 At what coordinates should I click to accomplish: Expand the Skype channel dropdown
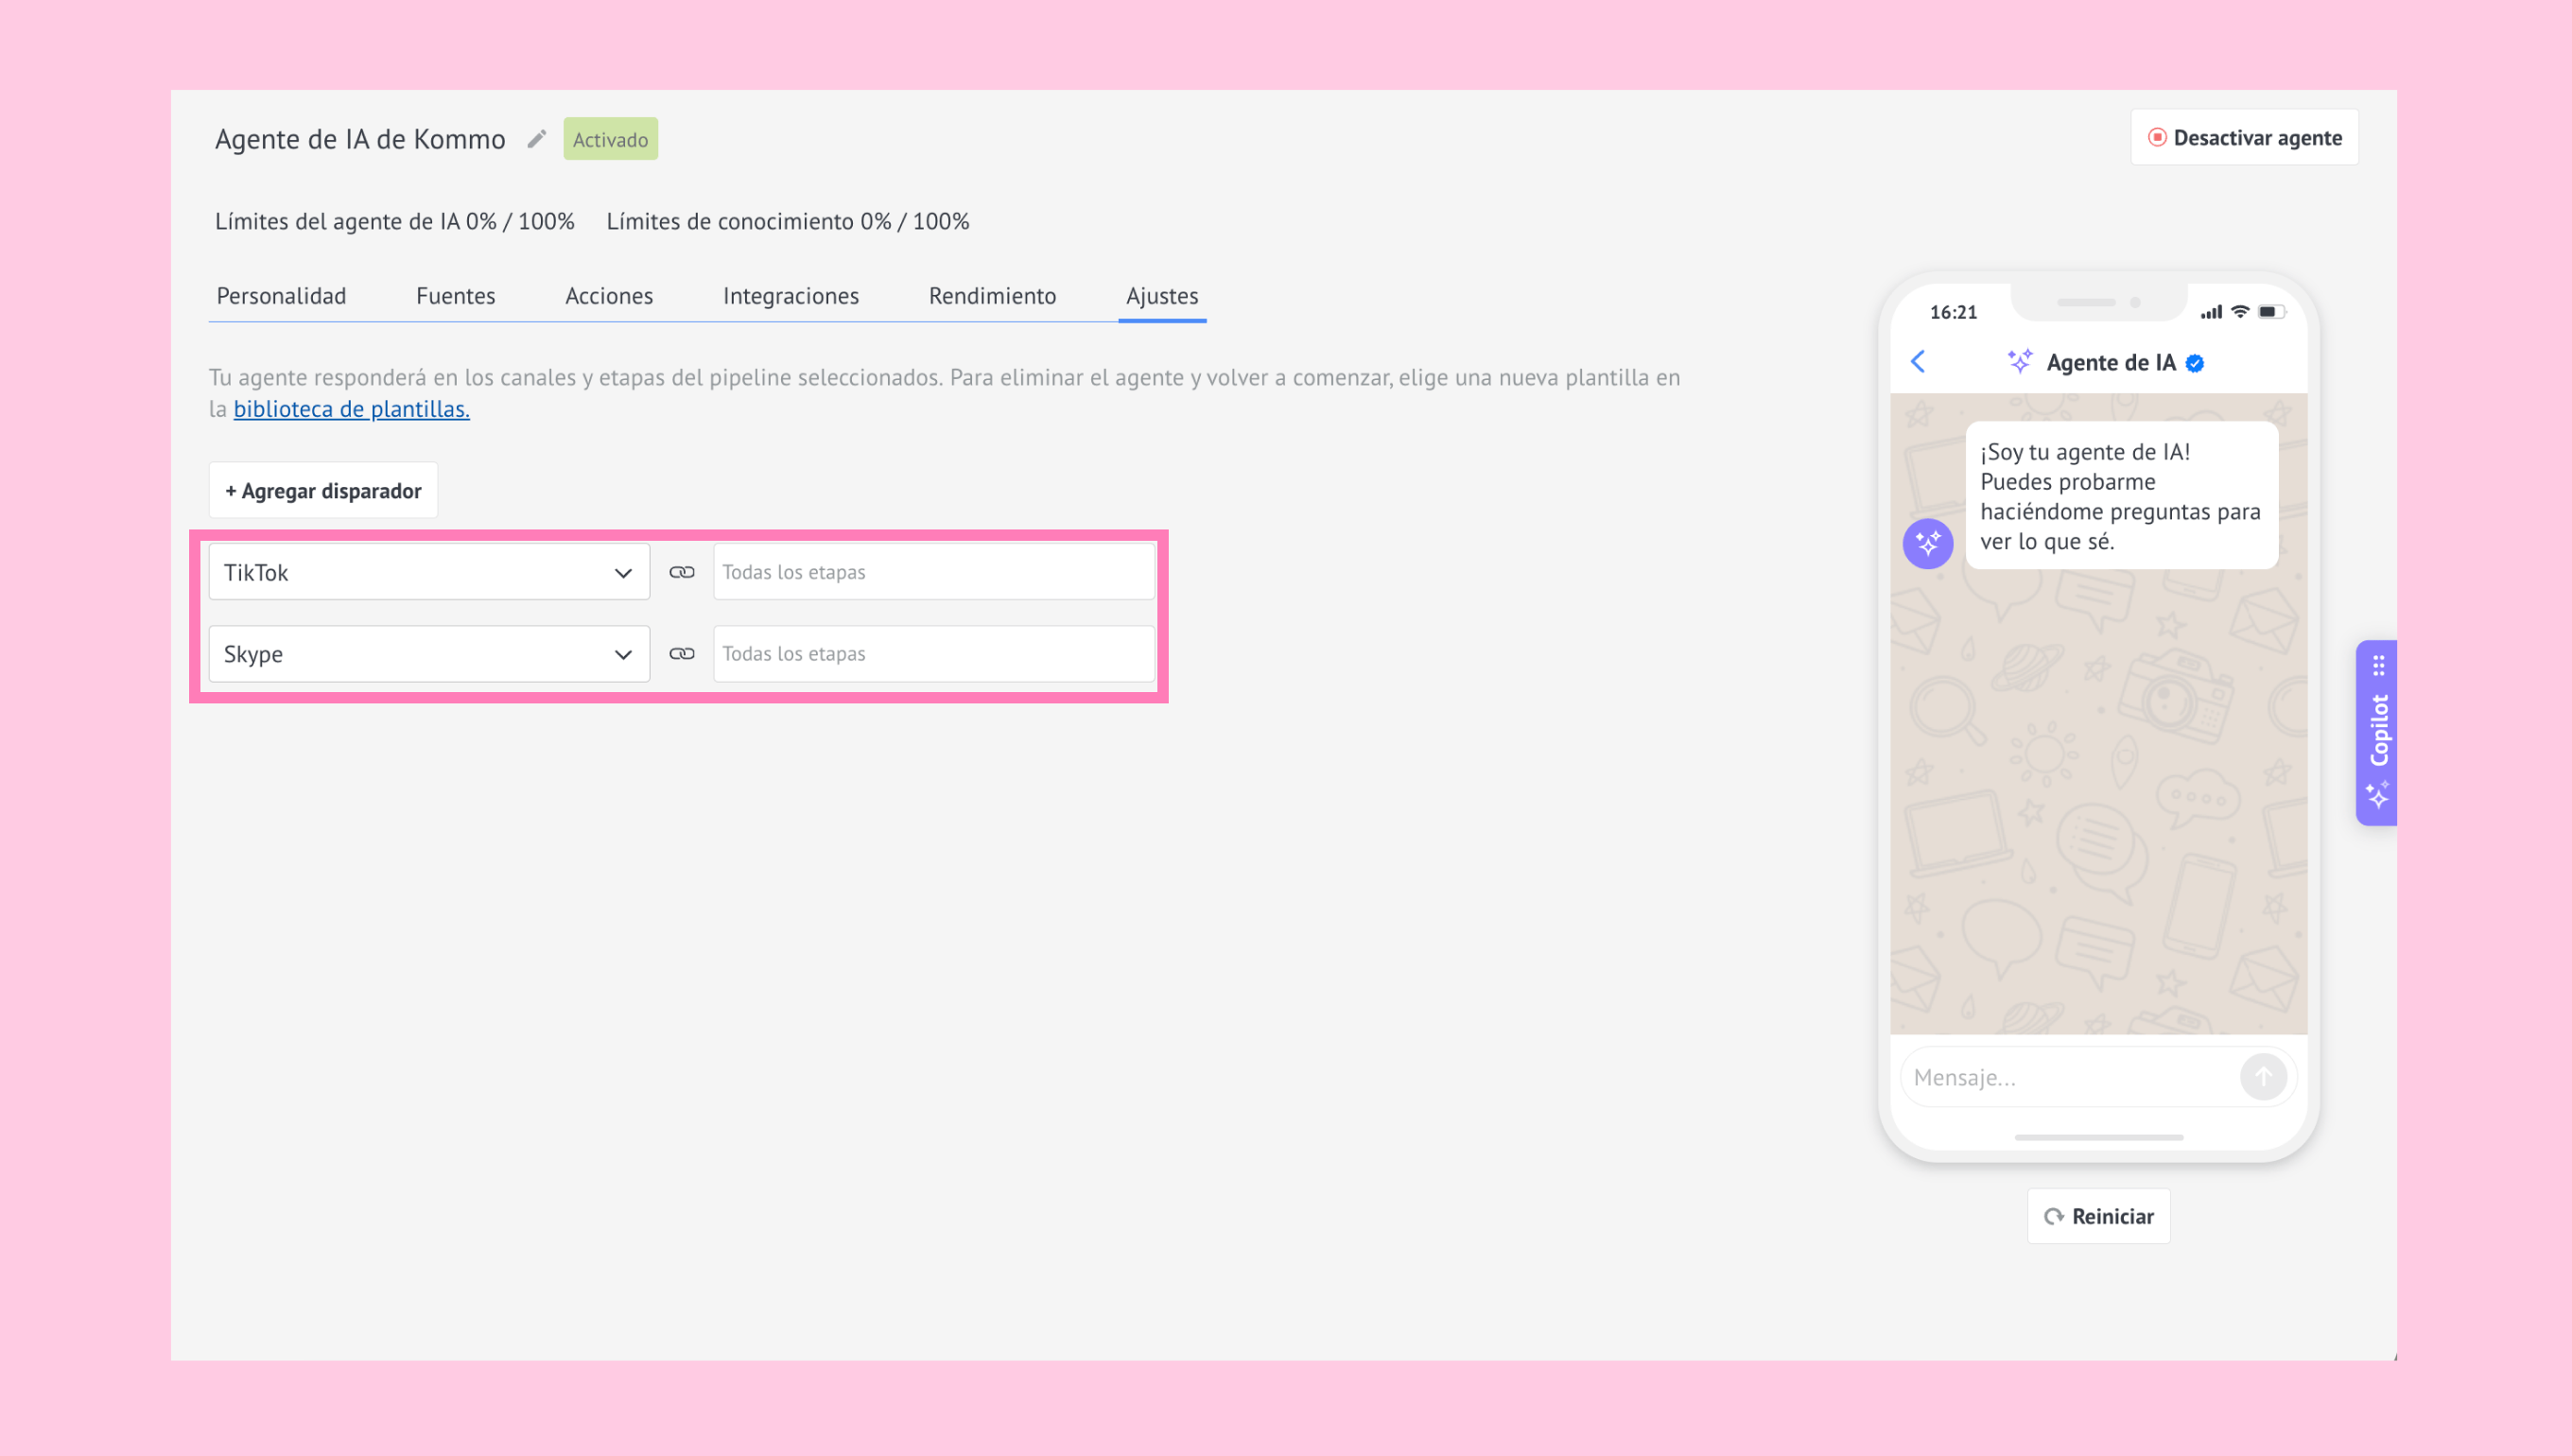(429, 654)
